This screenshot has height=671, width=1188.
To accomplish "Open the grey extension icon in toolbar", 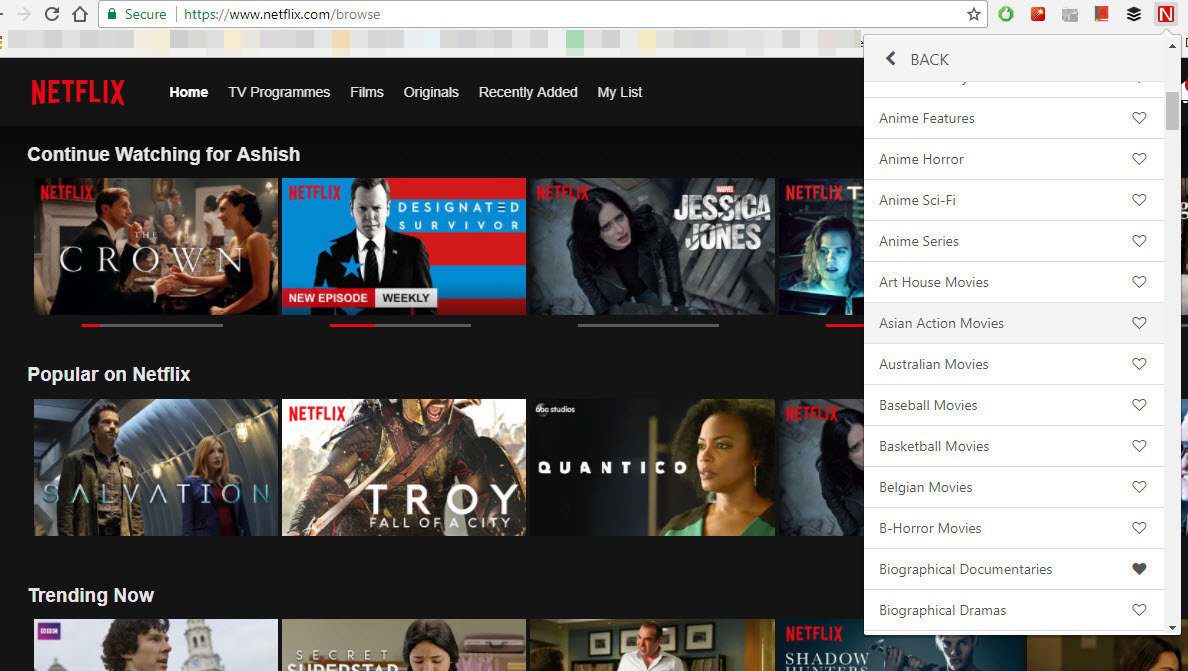I will (1070, 14).
